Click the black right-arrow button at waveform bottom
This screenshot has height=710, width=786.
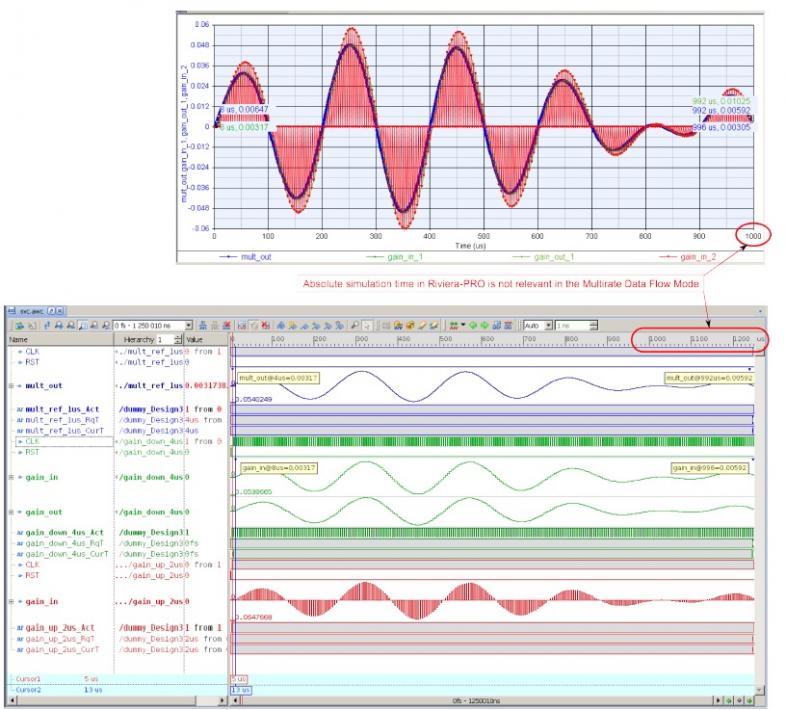click(x=718, y=700)
